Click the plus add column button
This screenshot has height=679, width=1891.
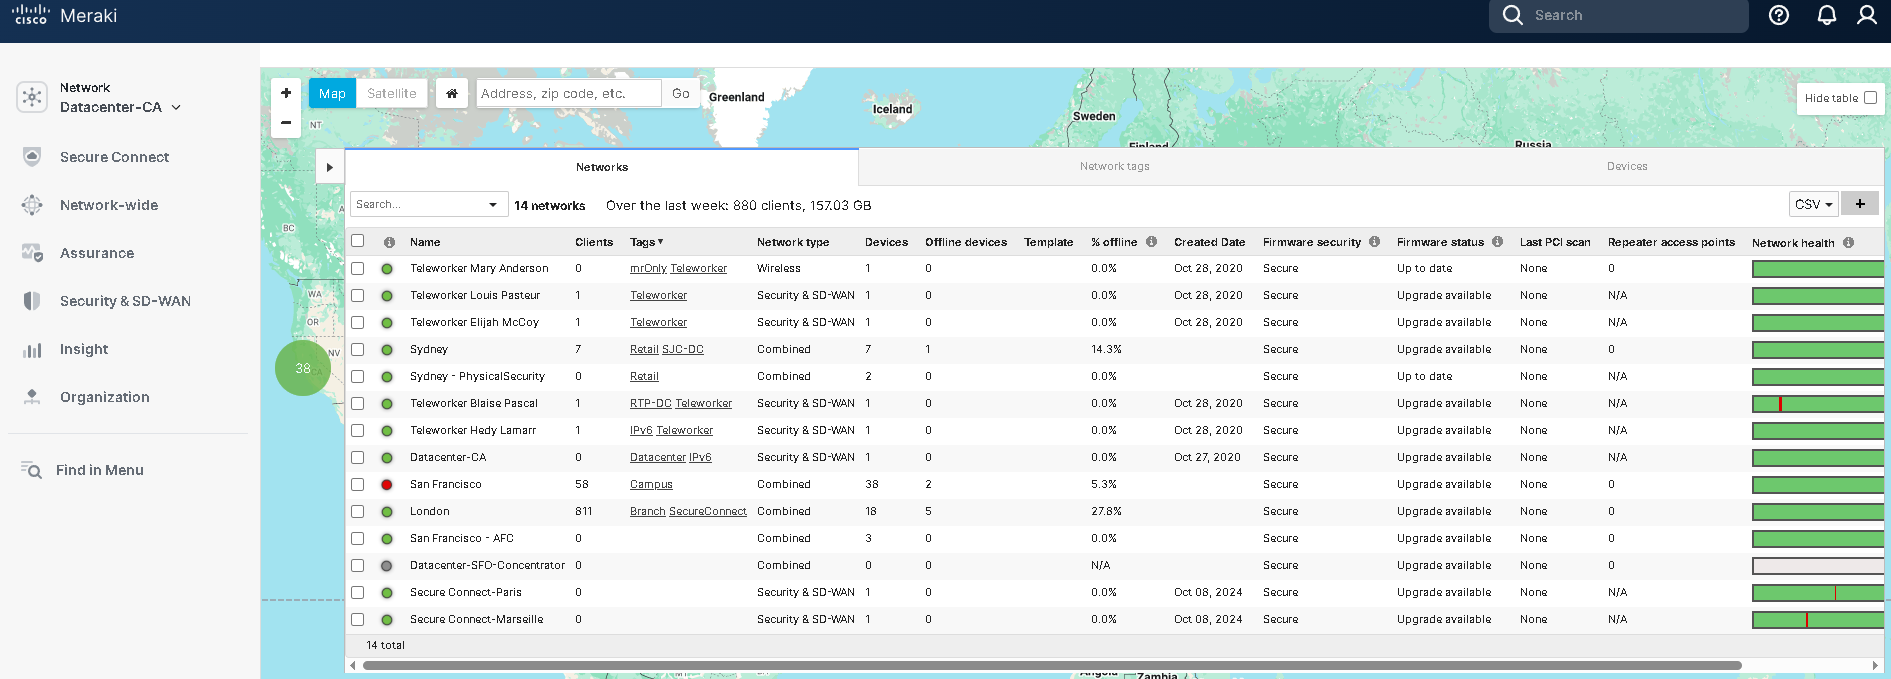(1860, 204)
